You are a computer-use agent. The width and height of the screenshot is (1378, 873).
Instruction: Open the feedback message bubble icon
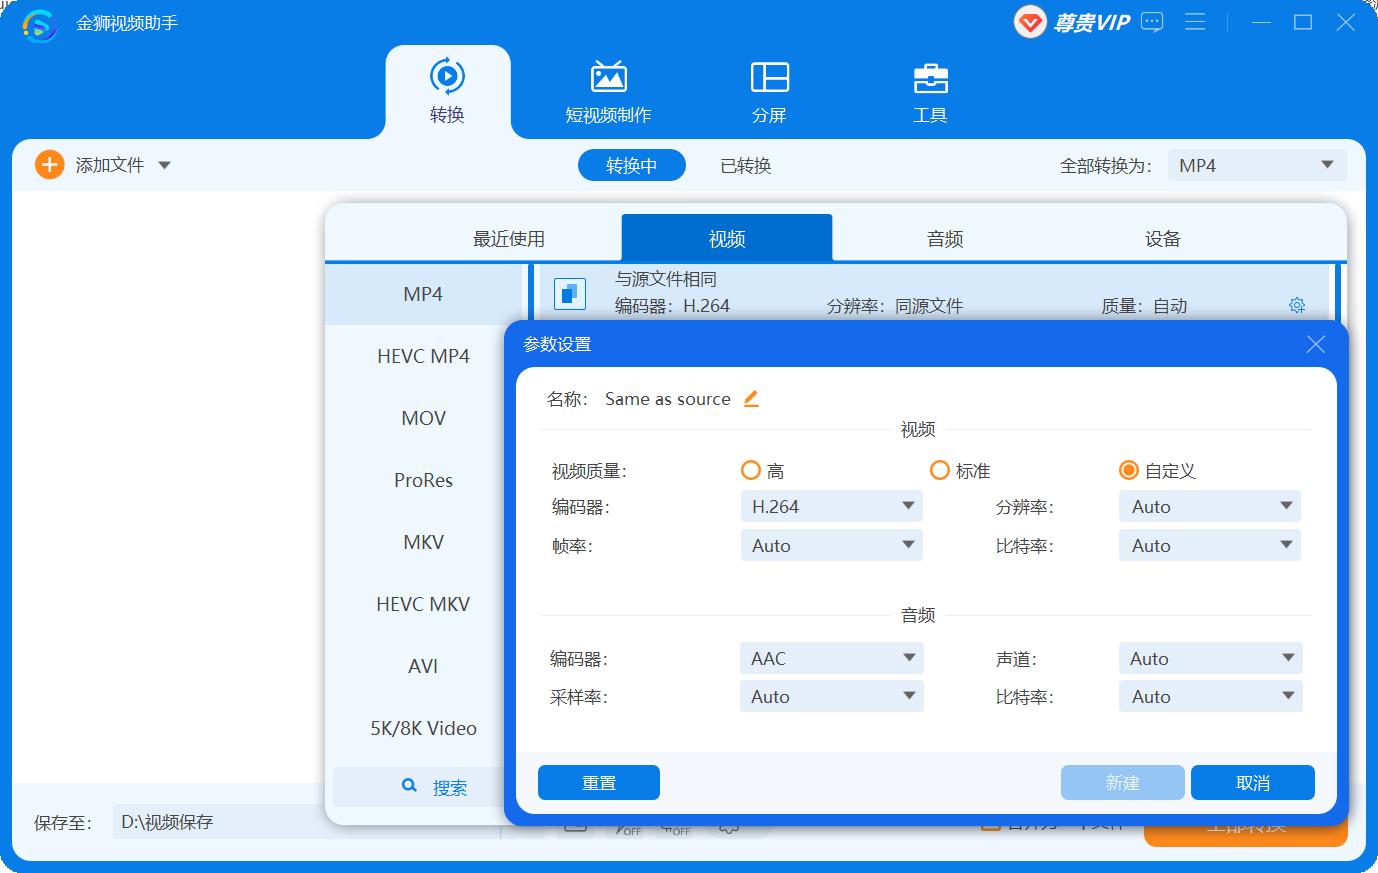click(1151, 22)
